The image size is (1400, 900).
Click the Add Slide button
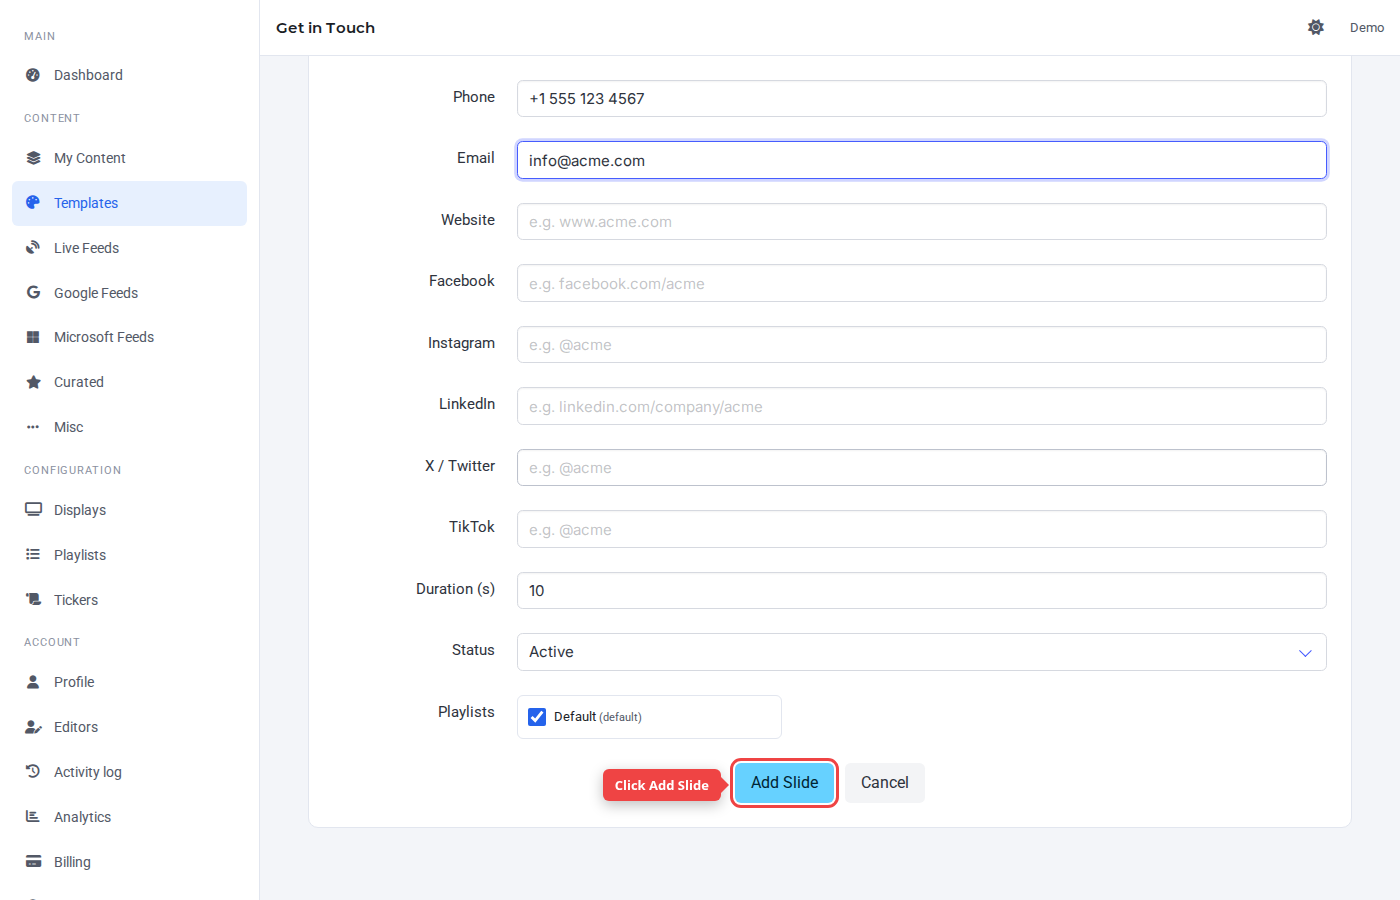click(785, 783)
